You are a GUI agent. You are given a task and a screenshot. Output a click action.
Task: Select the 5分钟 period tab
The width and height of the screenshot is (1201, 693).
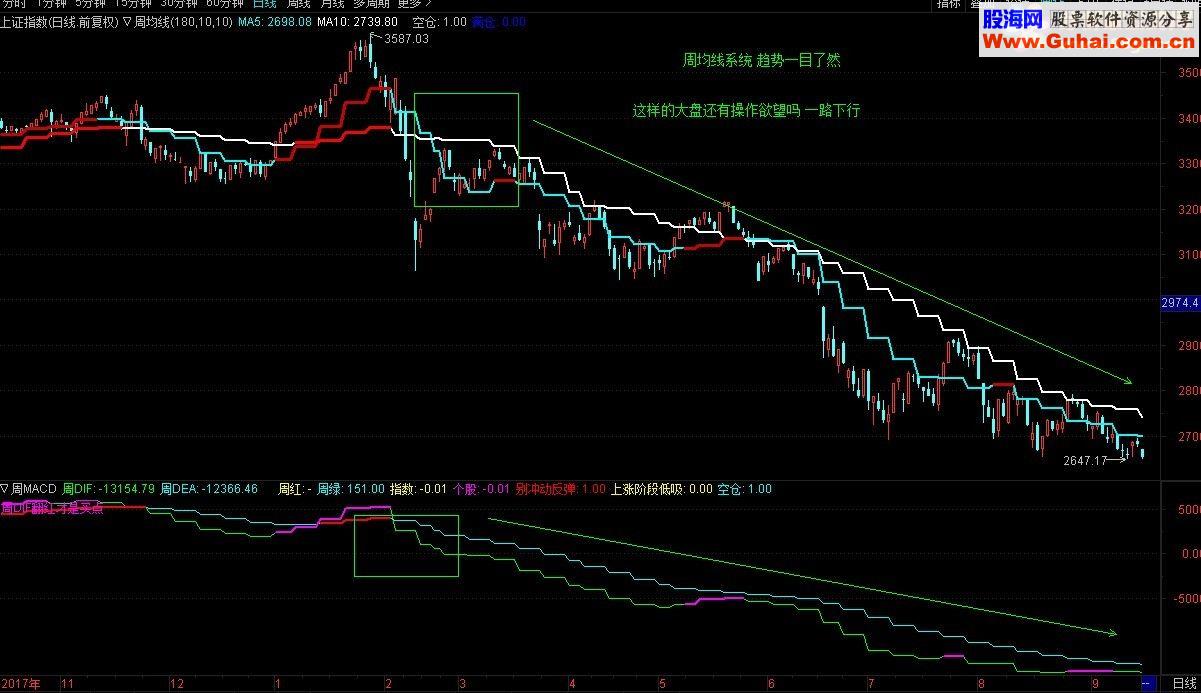tap(90, 4)
